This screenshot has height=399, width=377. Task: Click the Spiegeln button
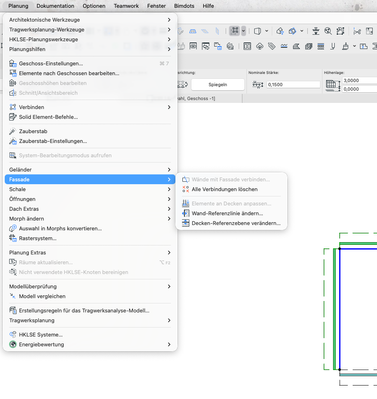(x=218, y=85)
